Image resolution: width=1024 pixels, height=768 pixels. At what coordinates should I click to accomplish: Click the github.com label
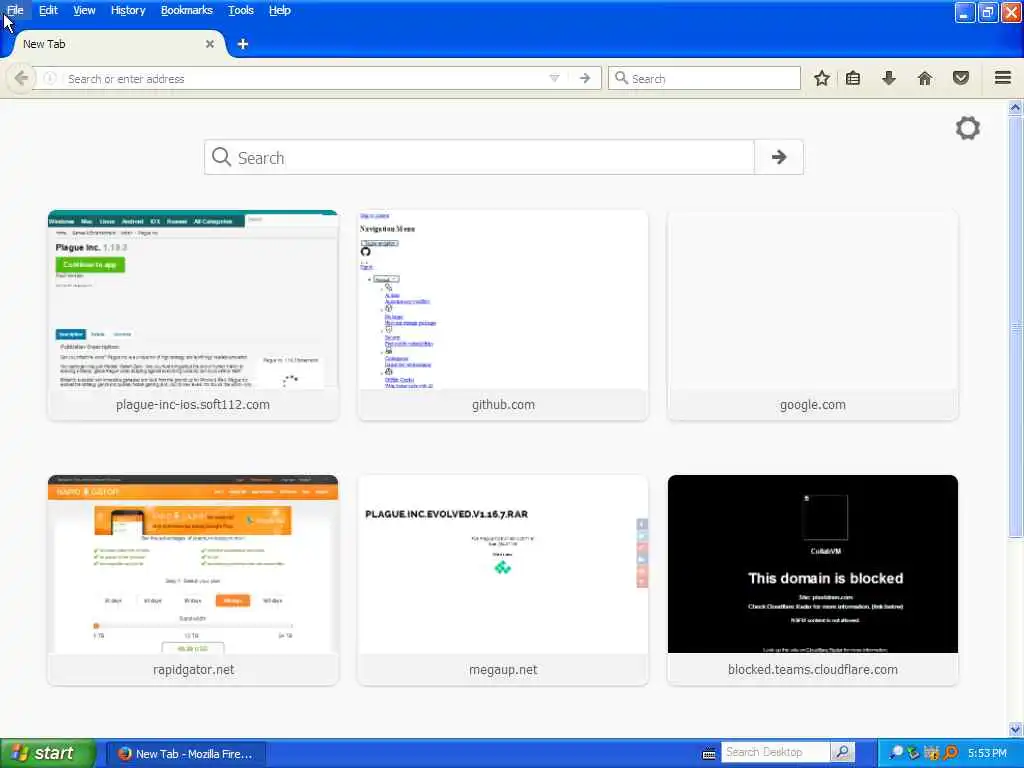click(503, 405)
